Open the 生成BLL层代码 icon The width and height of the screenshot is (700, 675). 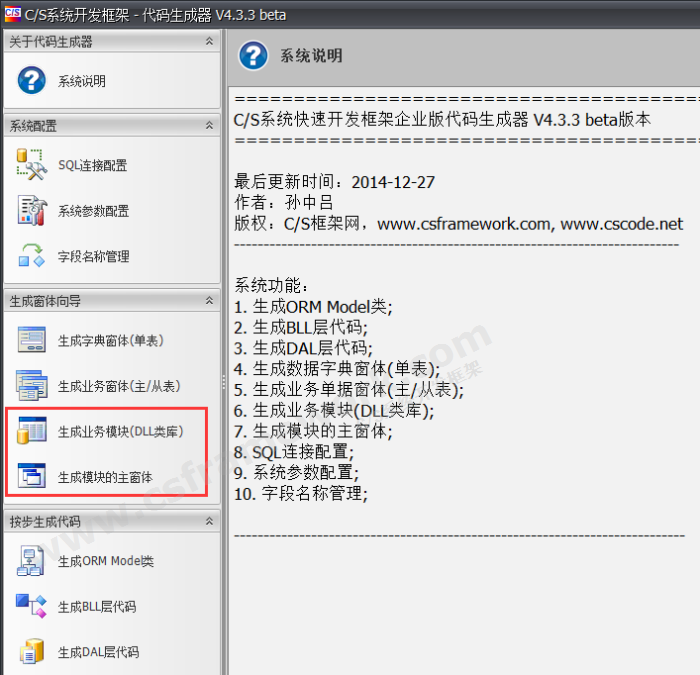(x=32, y=607)
